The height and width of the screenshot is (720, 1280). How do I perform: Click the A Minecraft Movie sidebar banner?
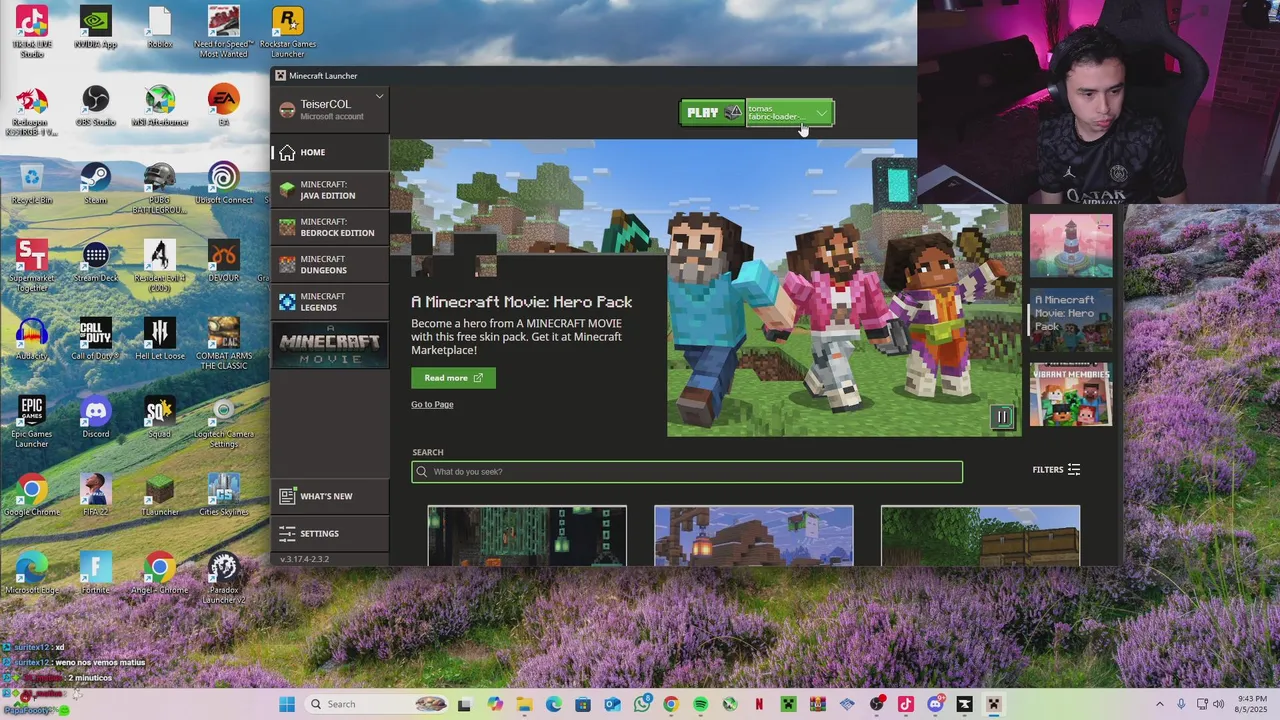pos(329,345)
